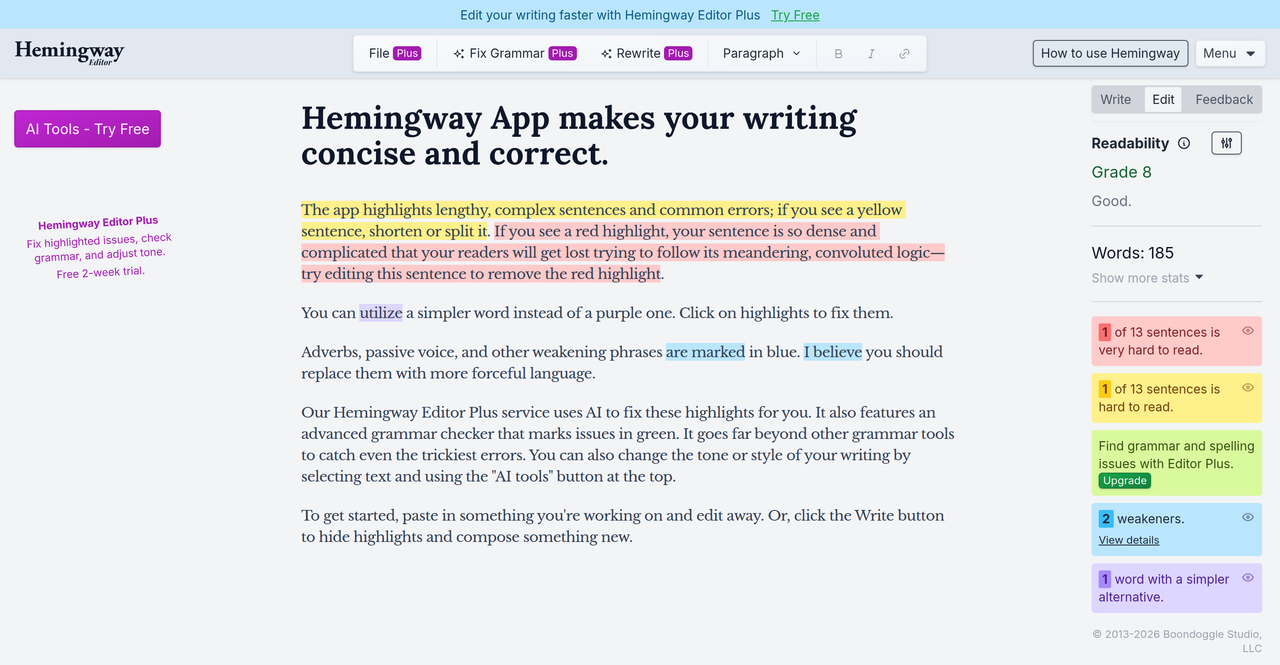Open View details for weakeners
The width and height of the screenshot is (1280, 665).
pos(1129,540)
